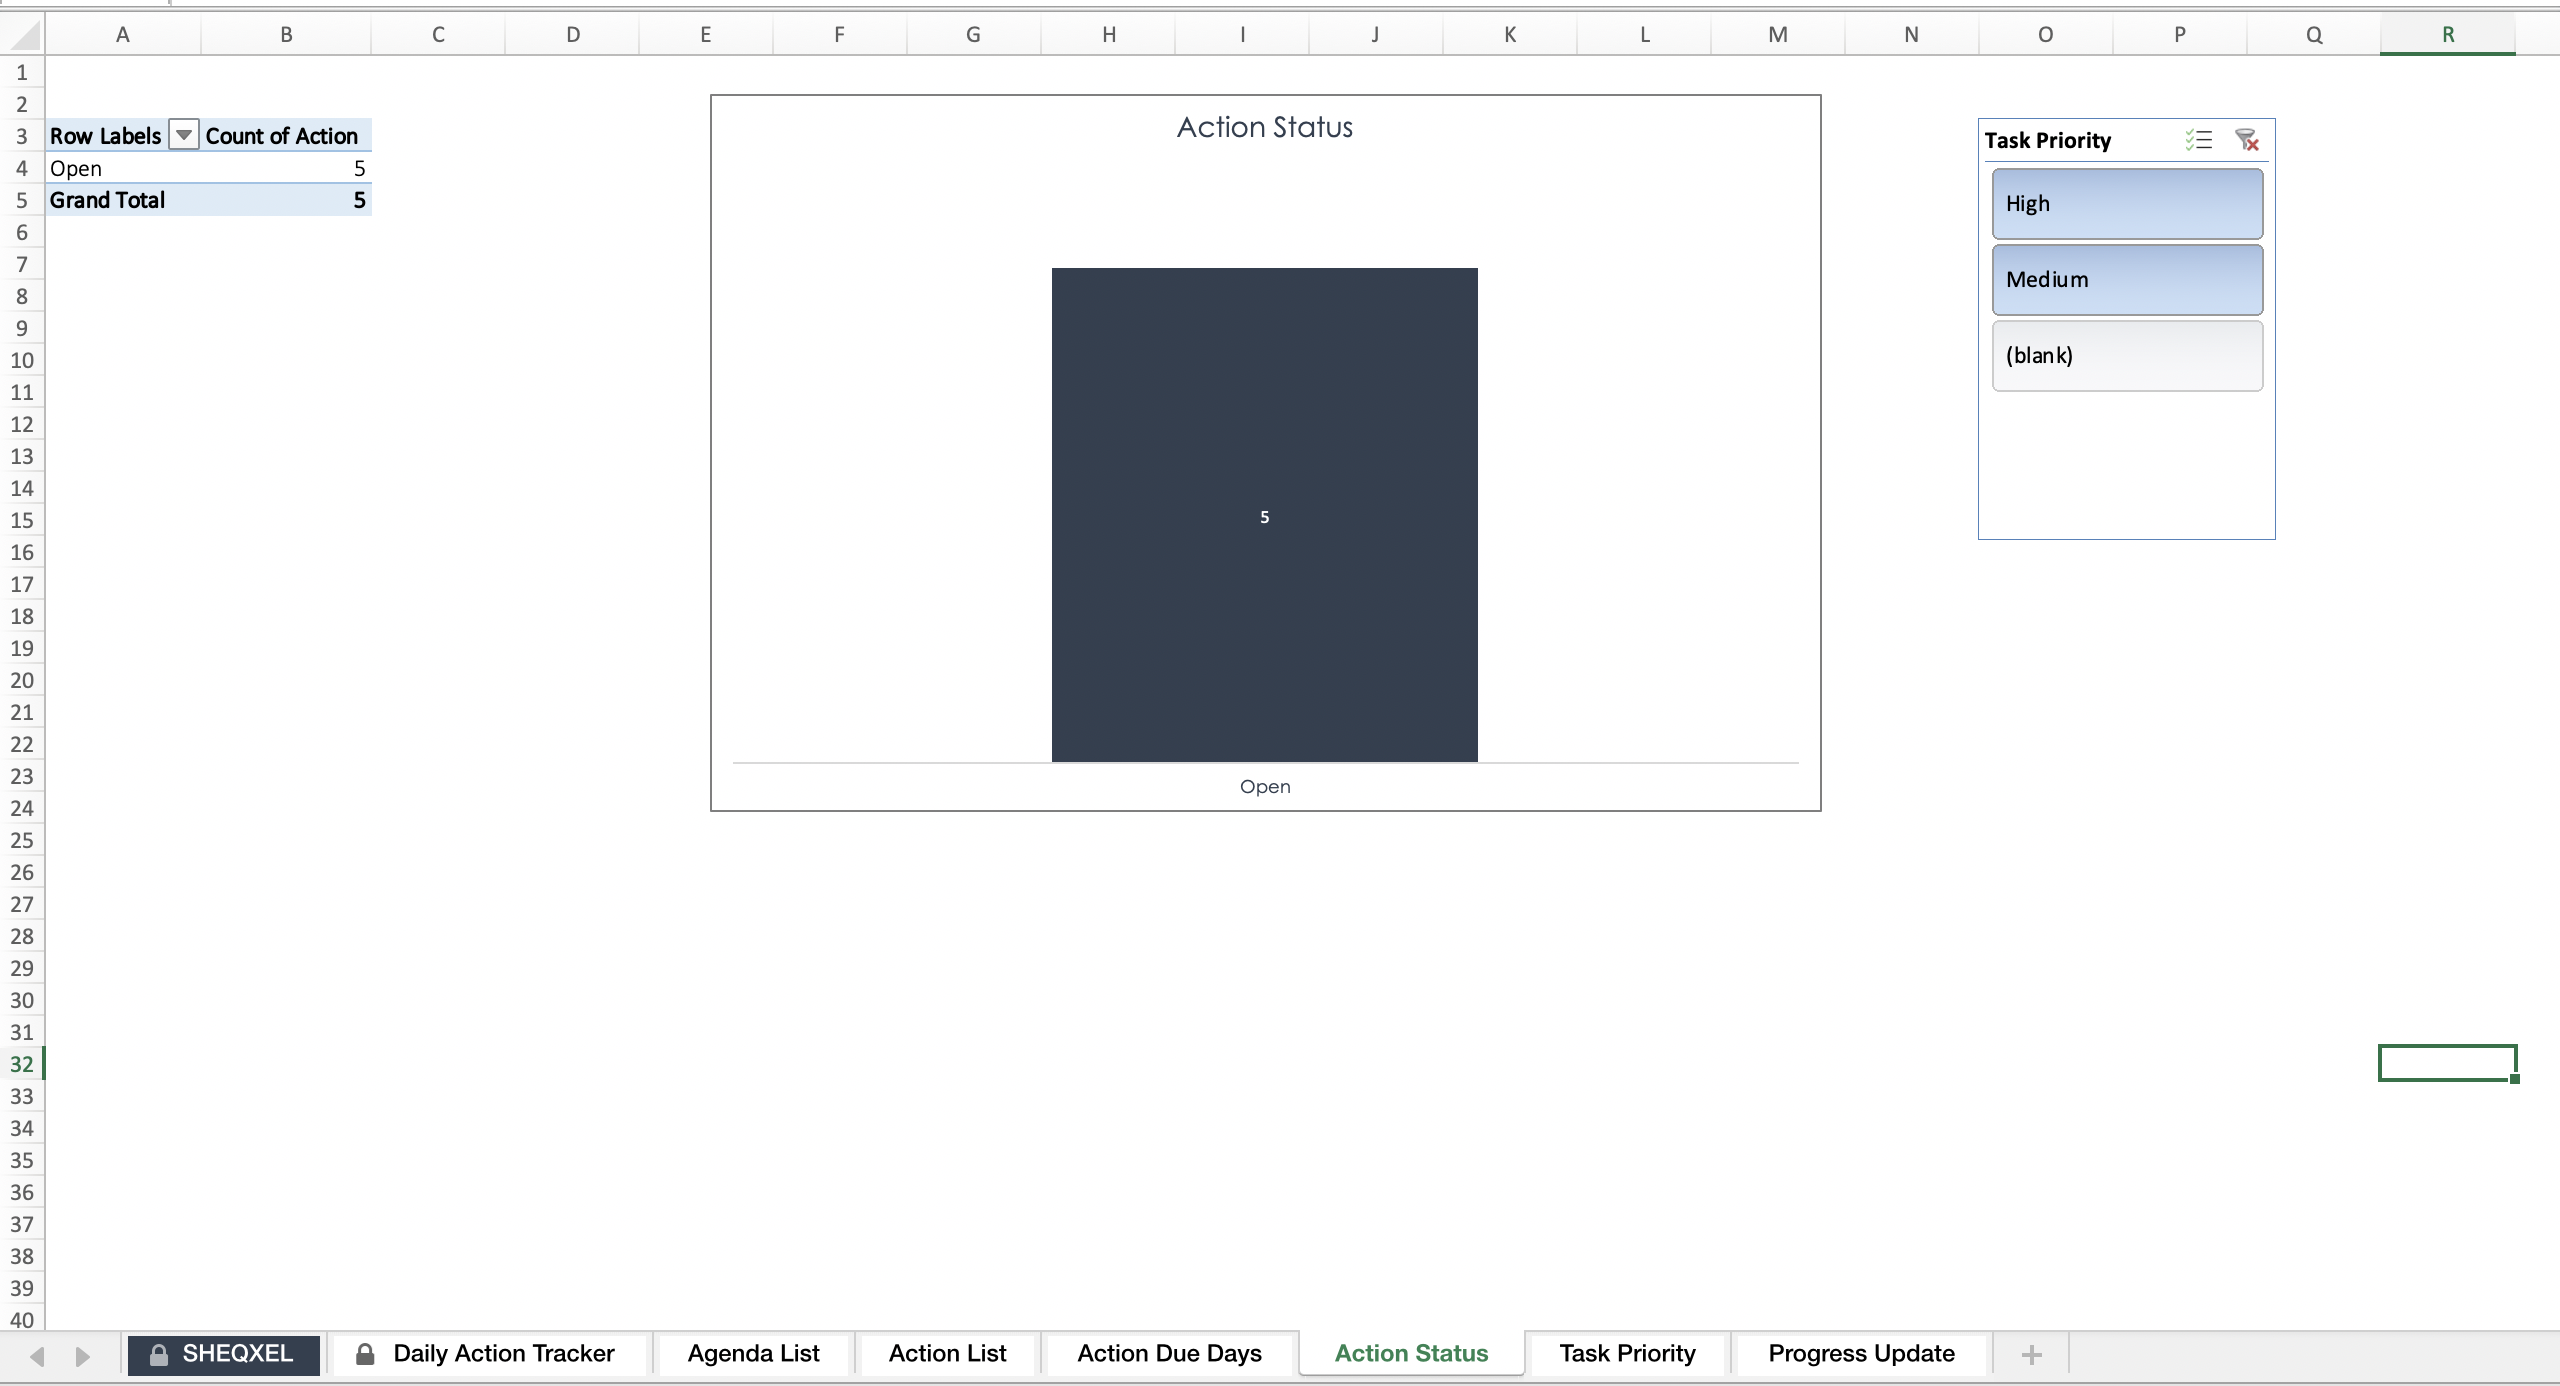Switch to the Agenda List sheet

[753, 1354]
